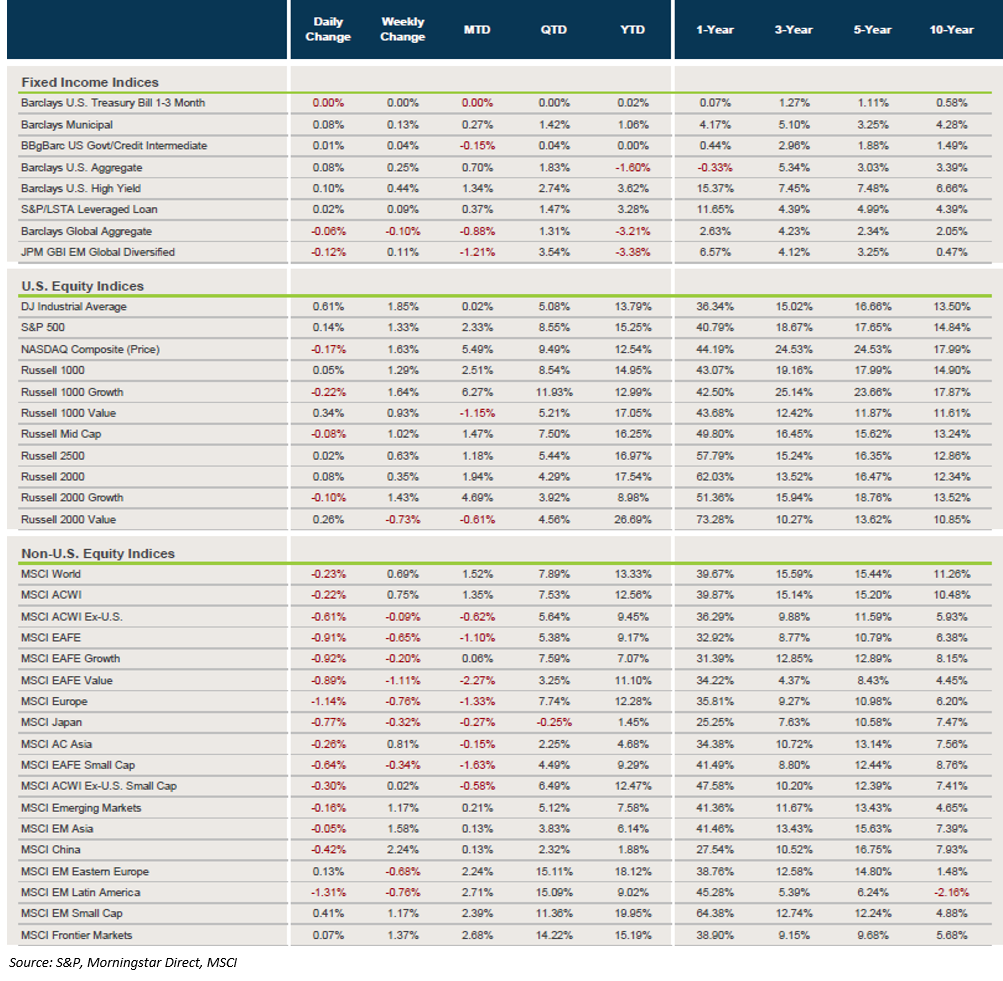Click MSCI ACWI Ex-U.S. Small Cap label
This screenshot has height=981, width=1003.
[x=99, y=786]
